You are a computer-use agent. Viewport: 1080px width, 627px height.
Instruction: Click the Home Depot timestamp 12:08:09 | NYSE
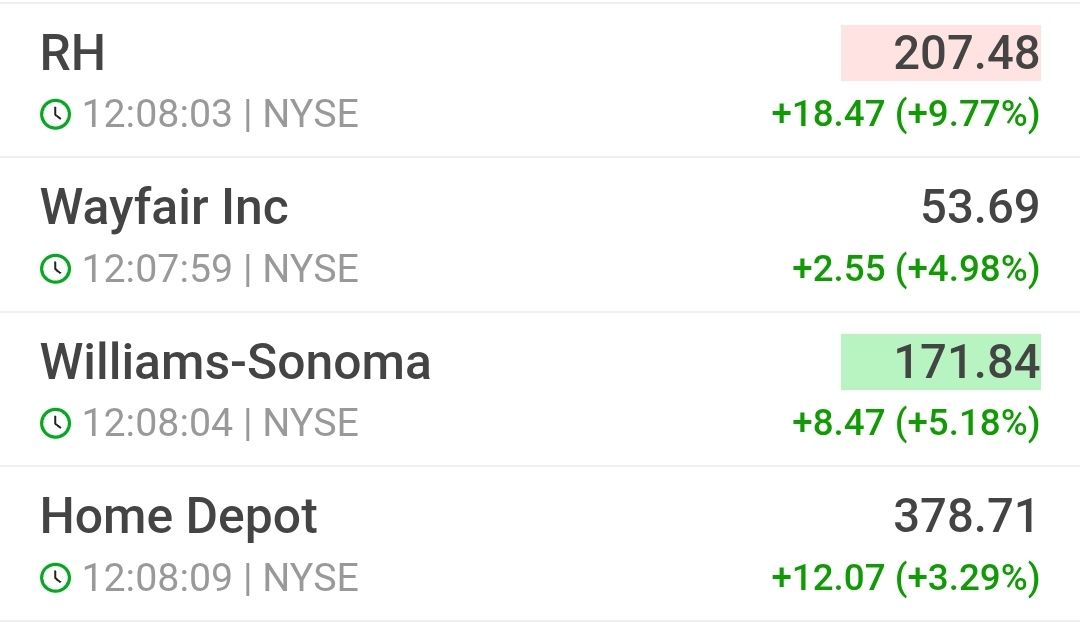click(220, 577)
